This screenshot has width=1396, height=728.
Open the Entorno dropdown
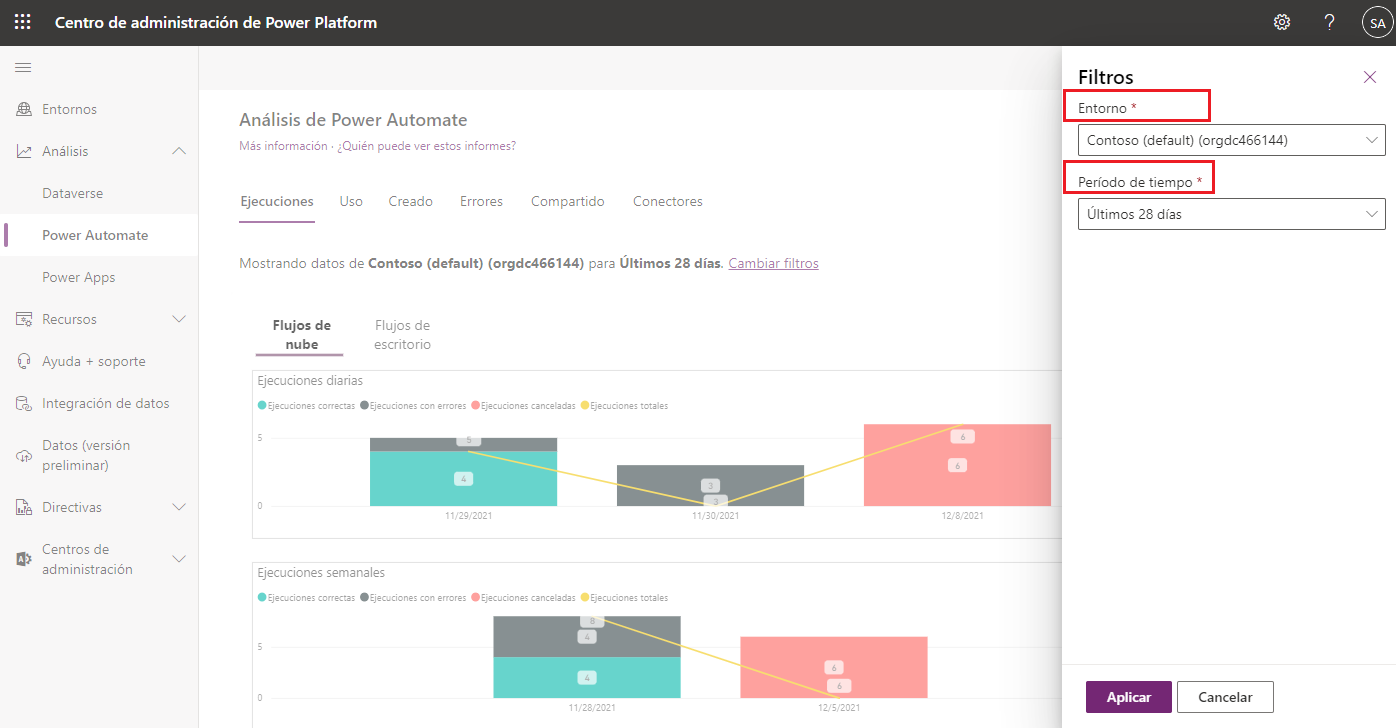[1232, 140]
